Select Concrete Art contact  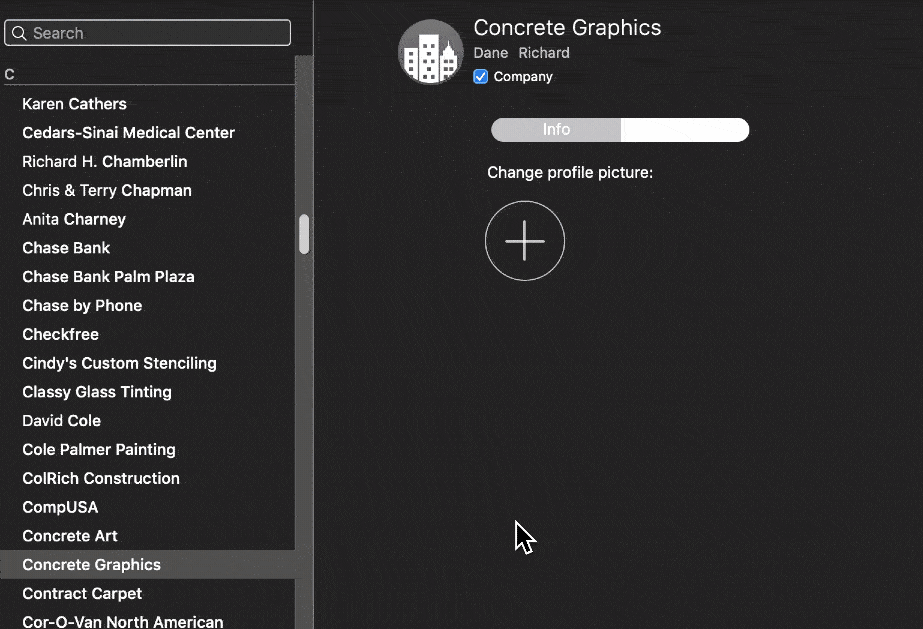point(147,536)
